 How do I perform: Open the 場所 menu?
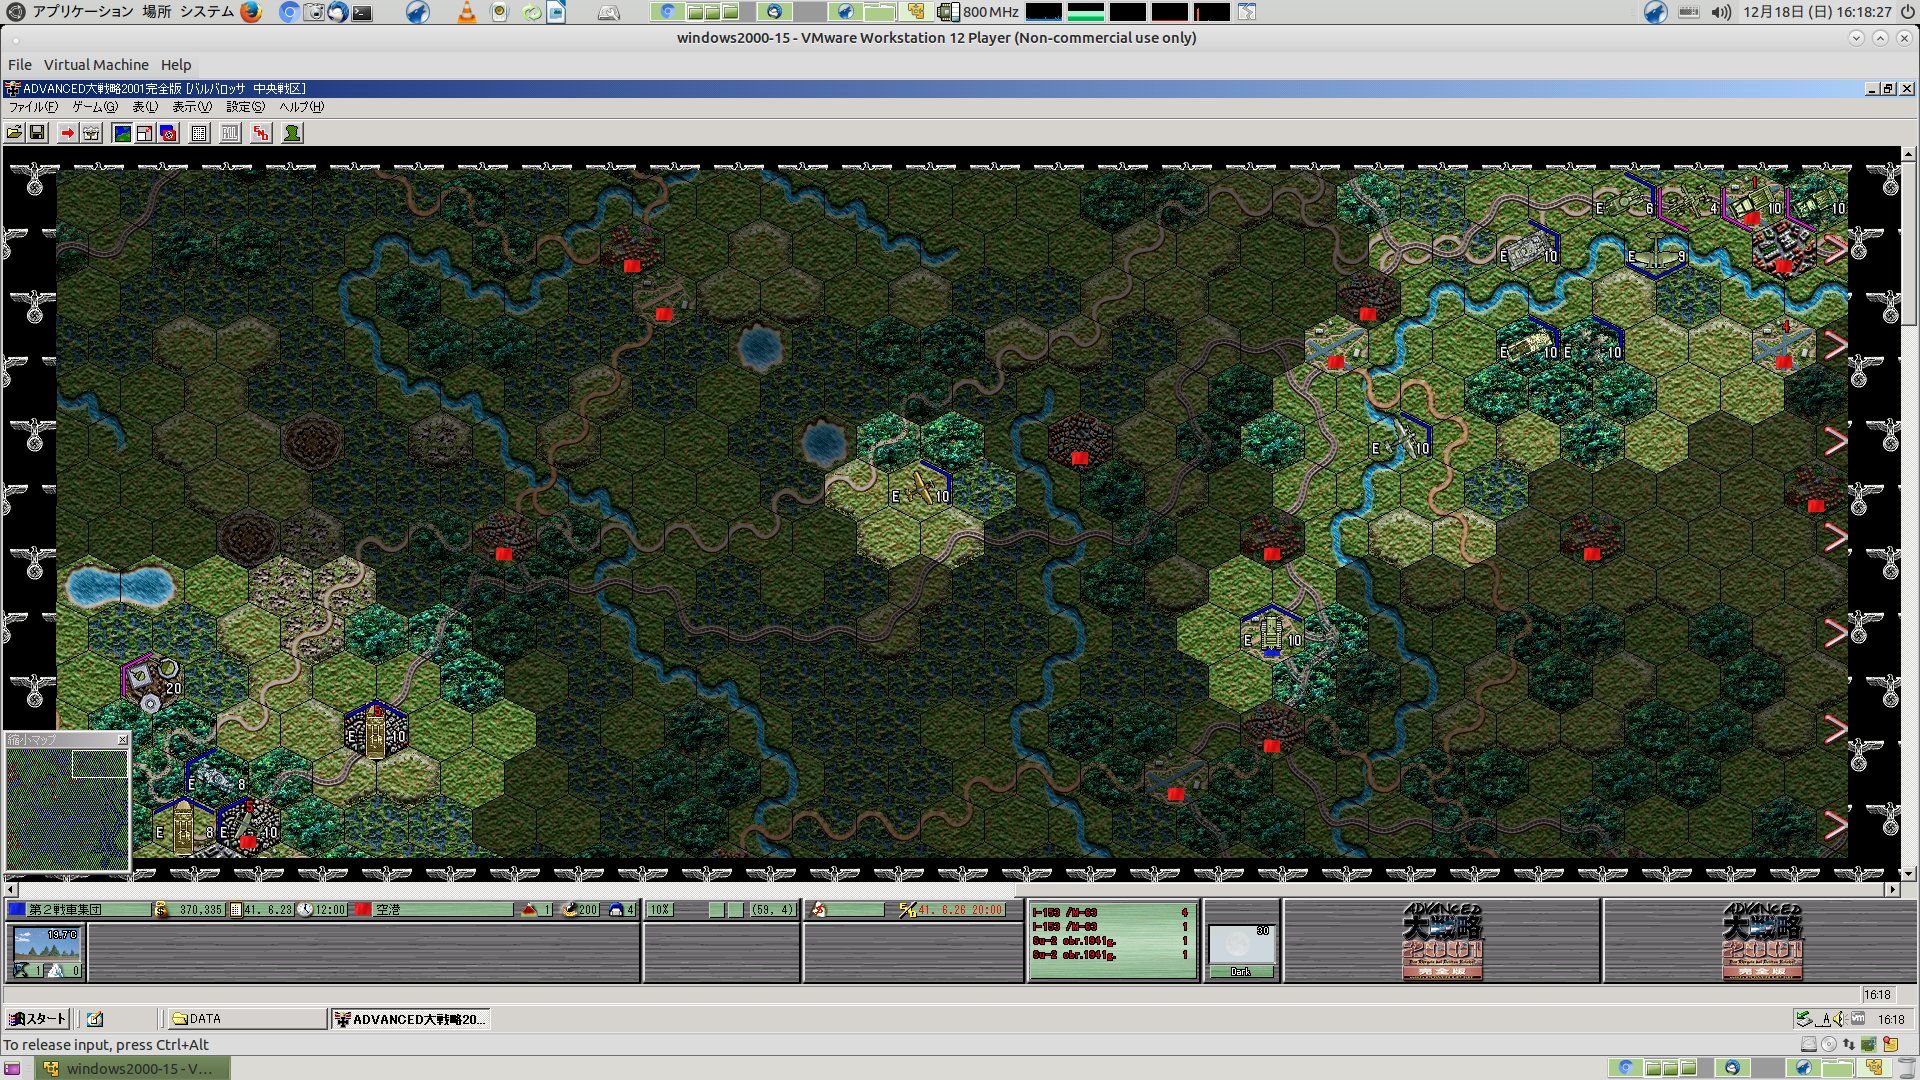[x=156, y=12]
